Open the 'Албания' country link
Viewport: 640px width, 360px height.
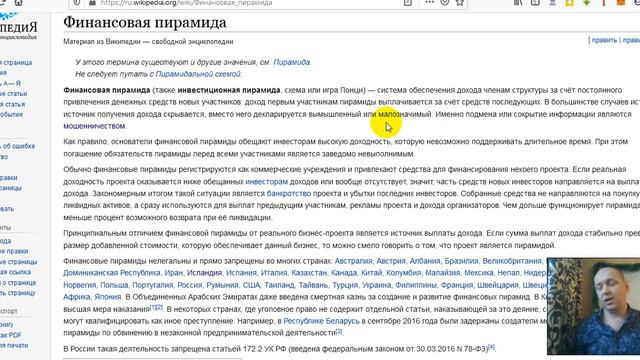425,261
